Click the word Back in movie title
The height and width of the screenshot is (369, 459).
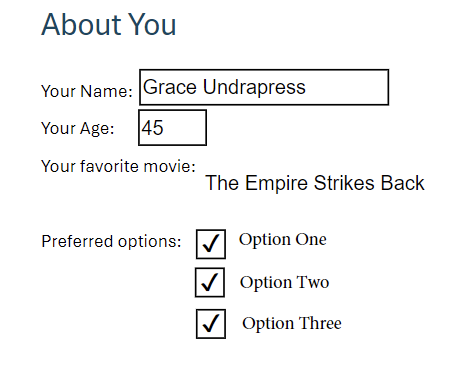(x=403, y=183)
